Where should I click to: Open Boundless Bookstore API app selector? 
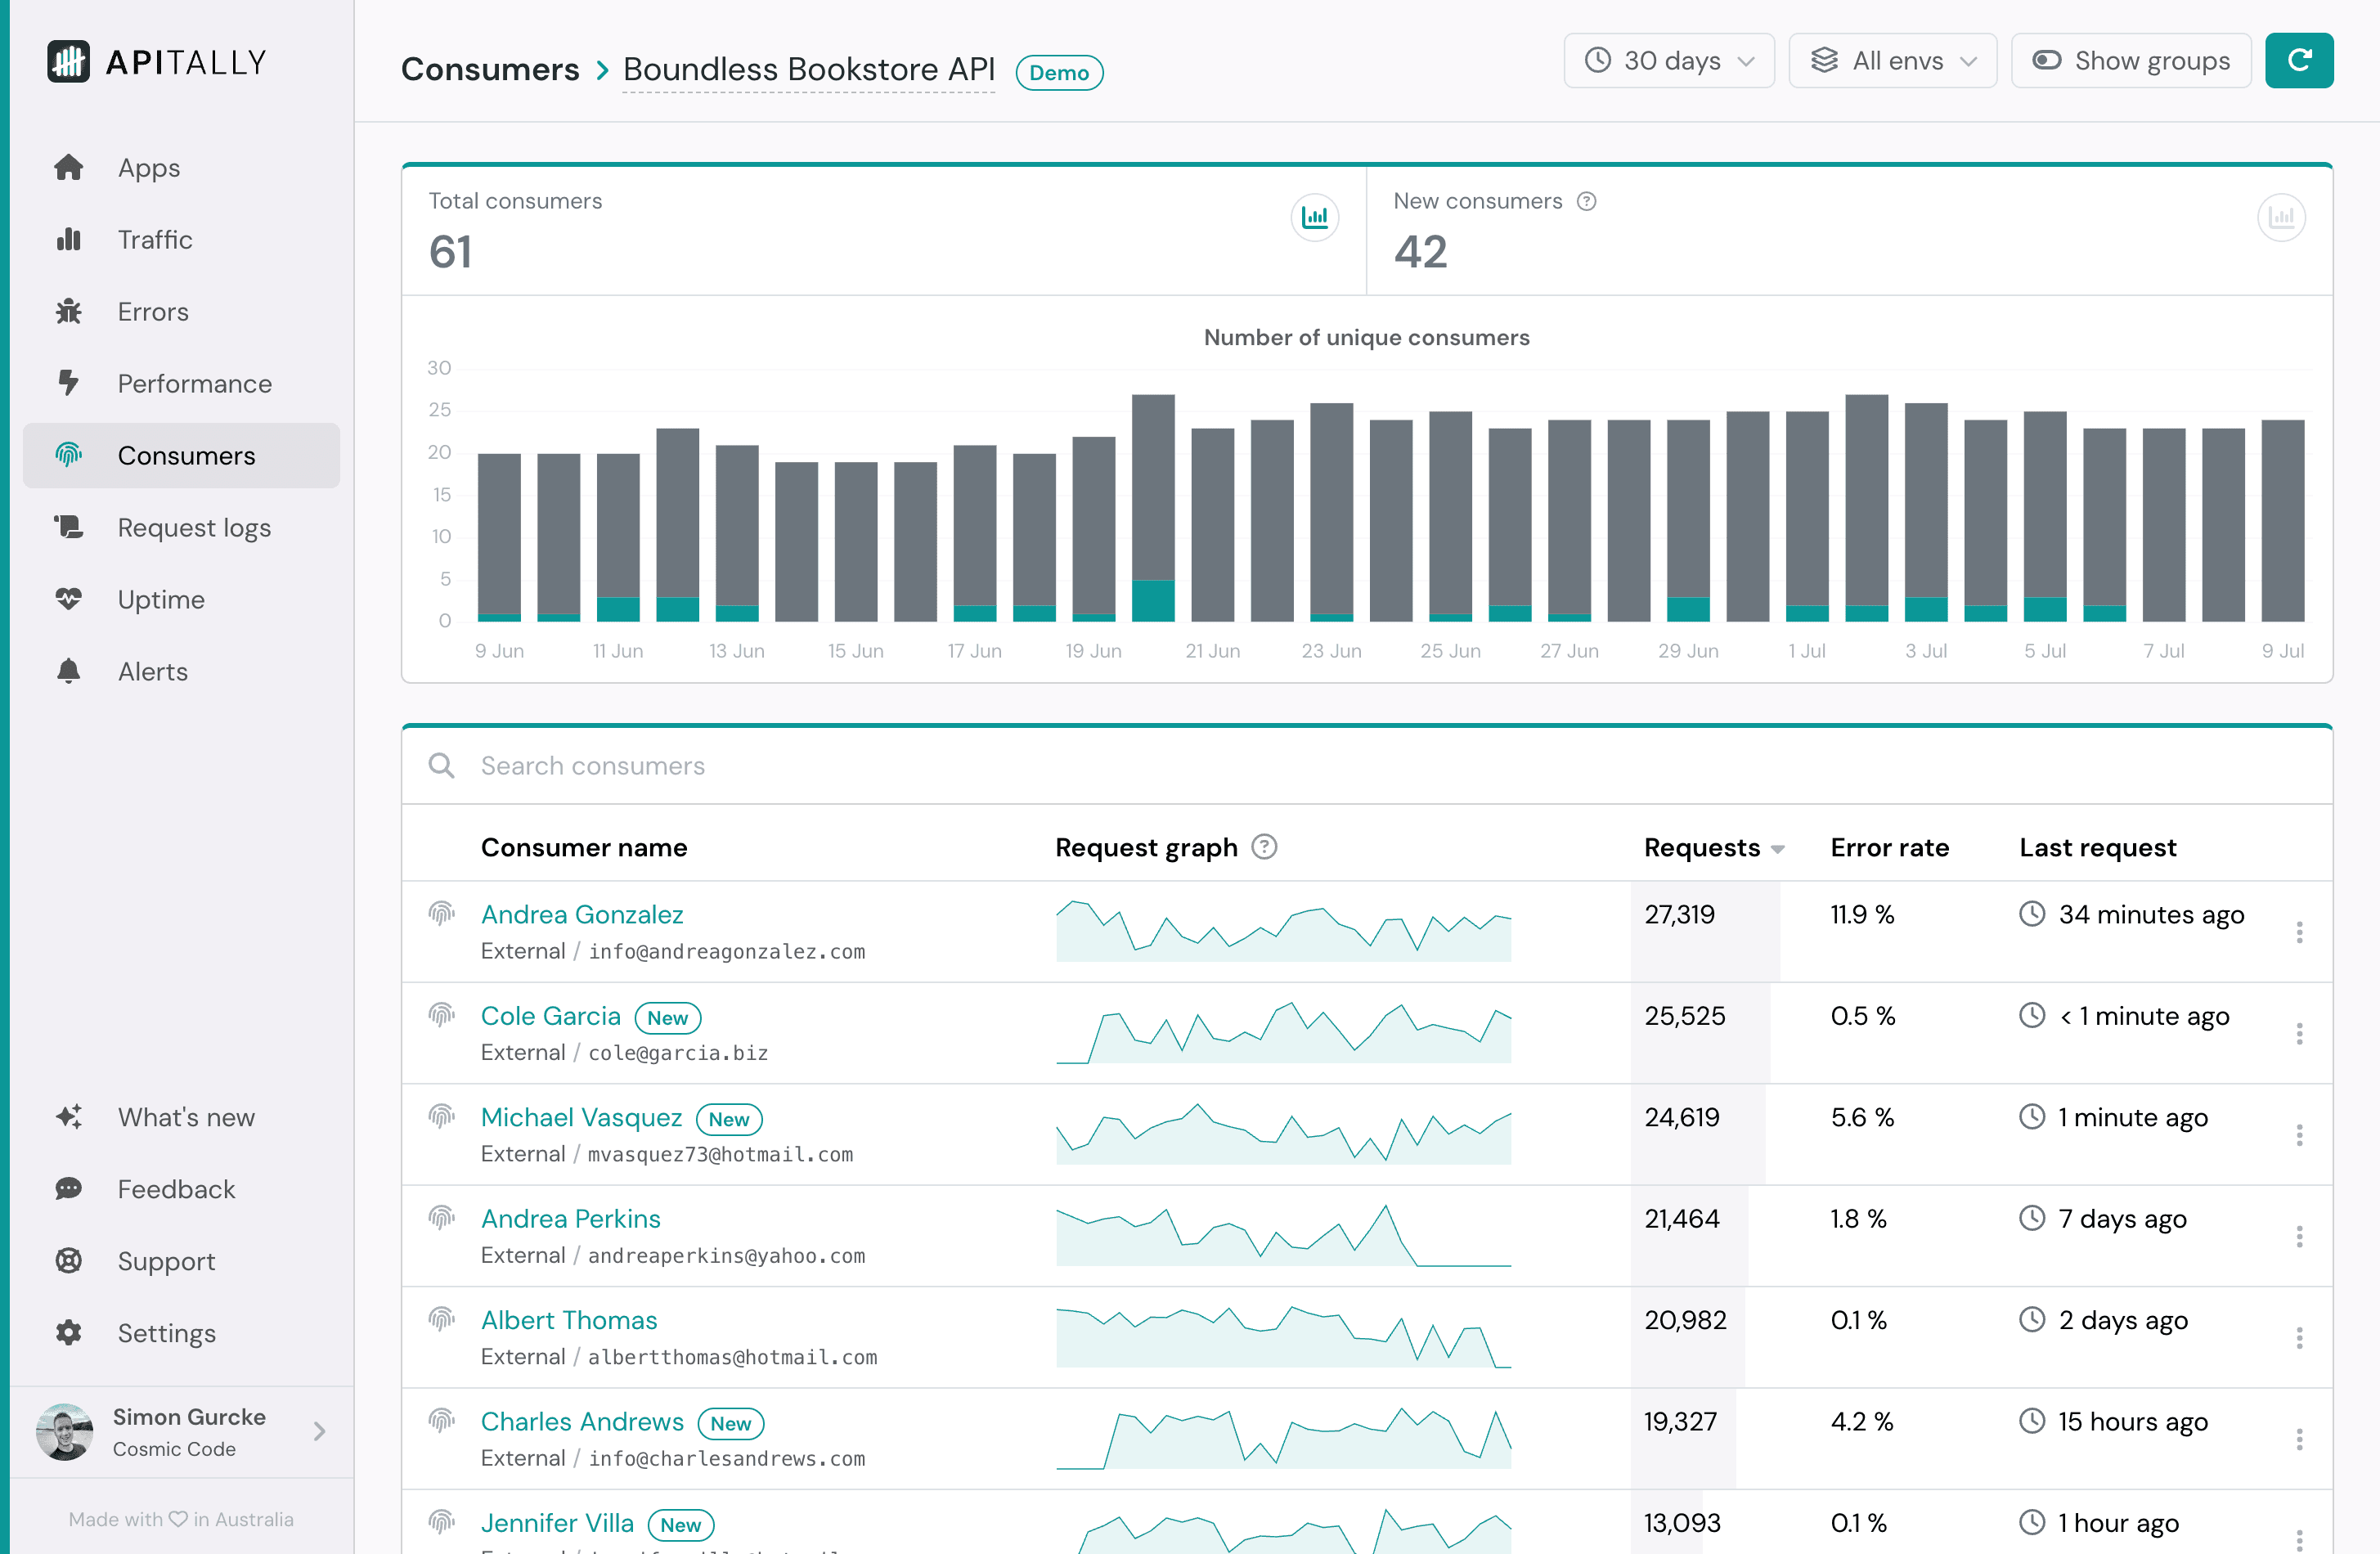point(808,69)
